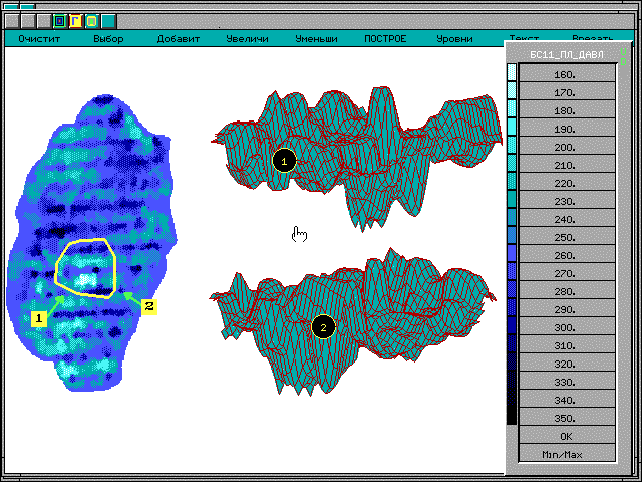Viewport: 642px width, 482px height.
Task: Click the yellow-outlined rectangle toolbar icon
Action: tap(91, 20)
